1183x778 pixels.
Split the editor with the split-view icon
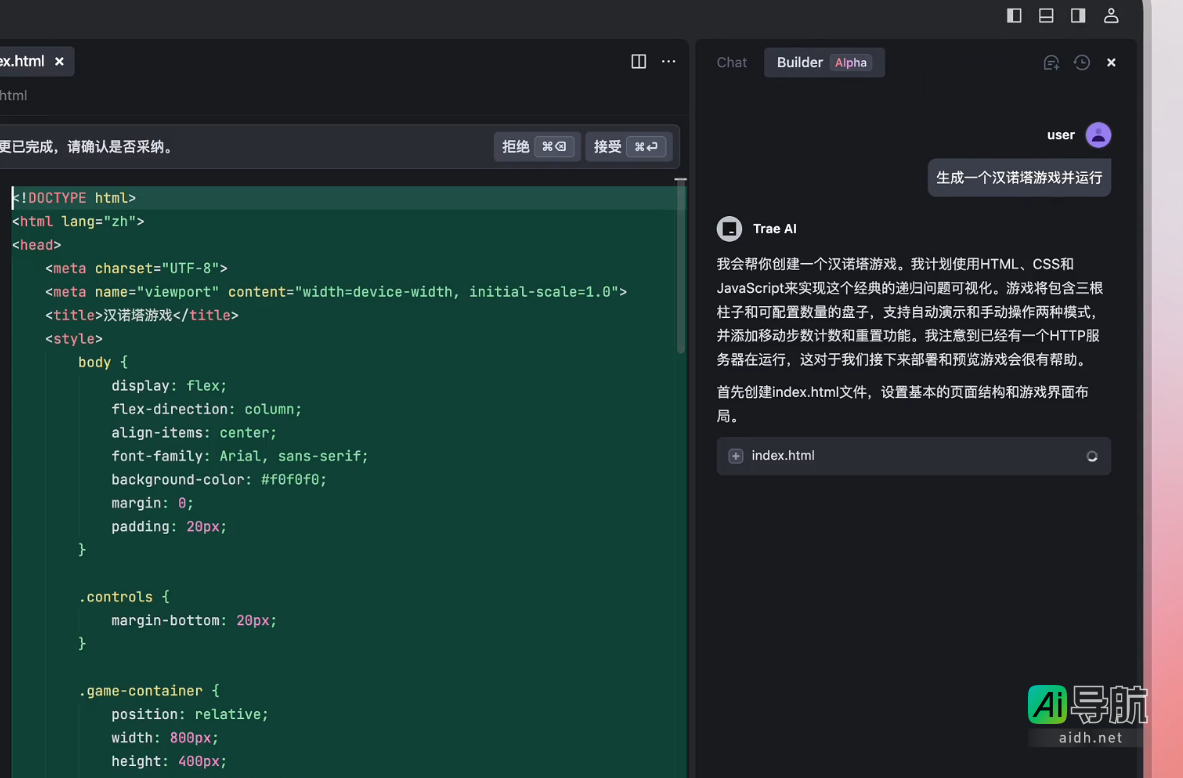pyautogui.click(x=638, y=61)
